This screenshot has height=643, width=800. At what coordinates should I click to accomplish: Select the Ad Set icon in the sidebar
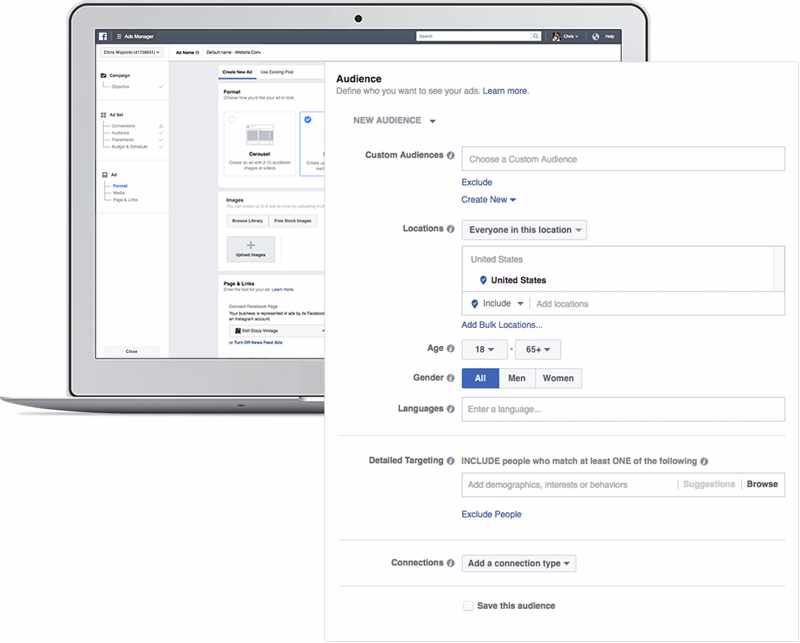pos(103,115)
